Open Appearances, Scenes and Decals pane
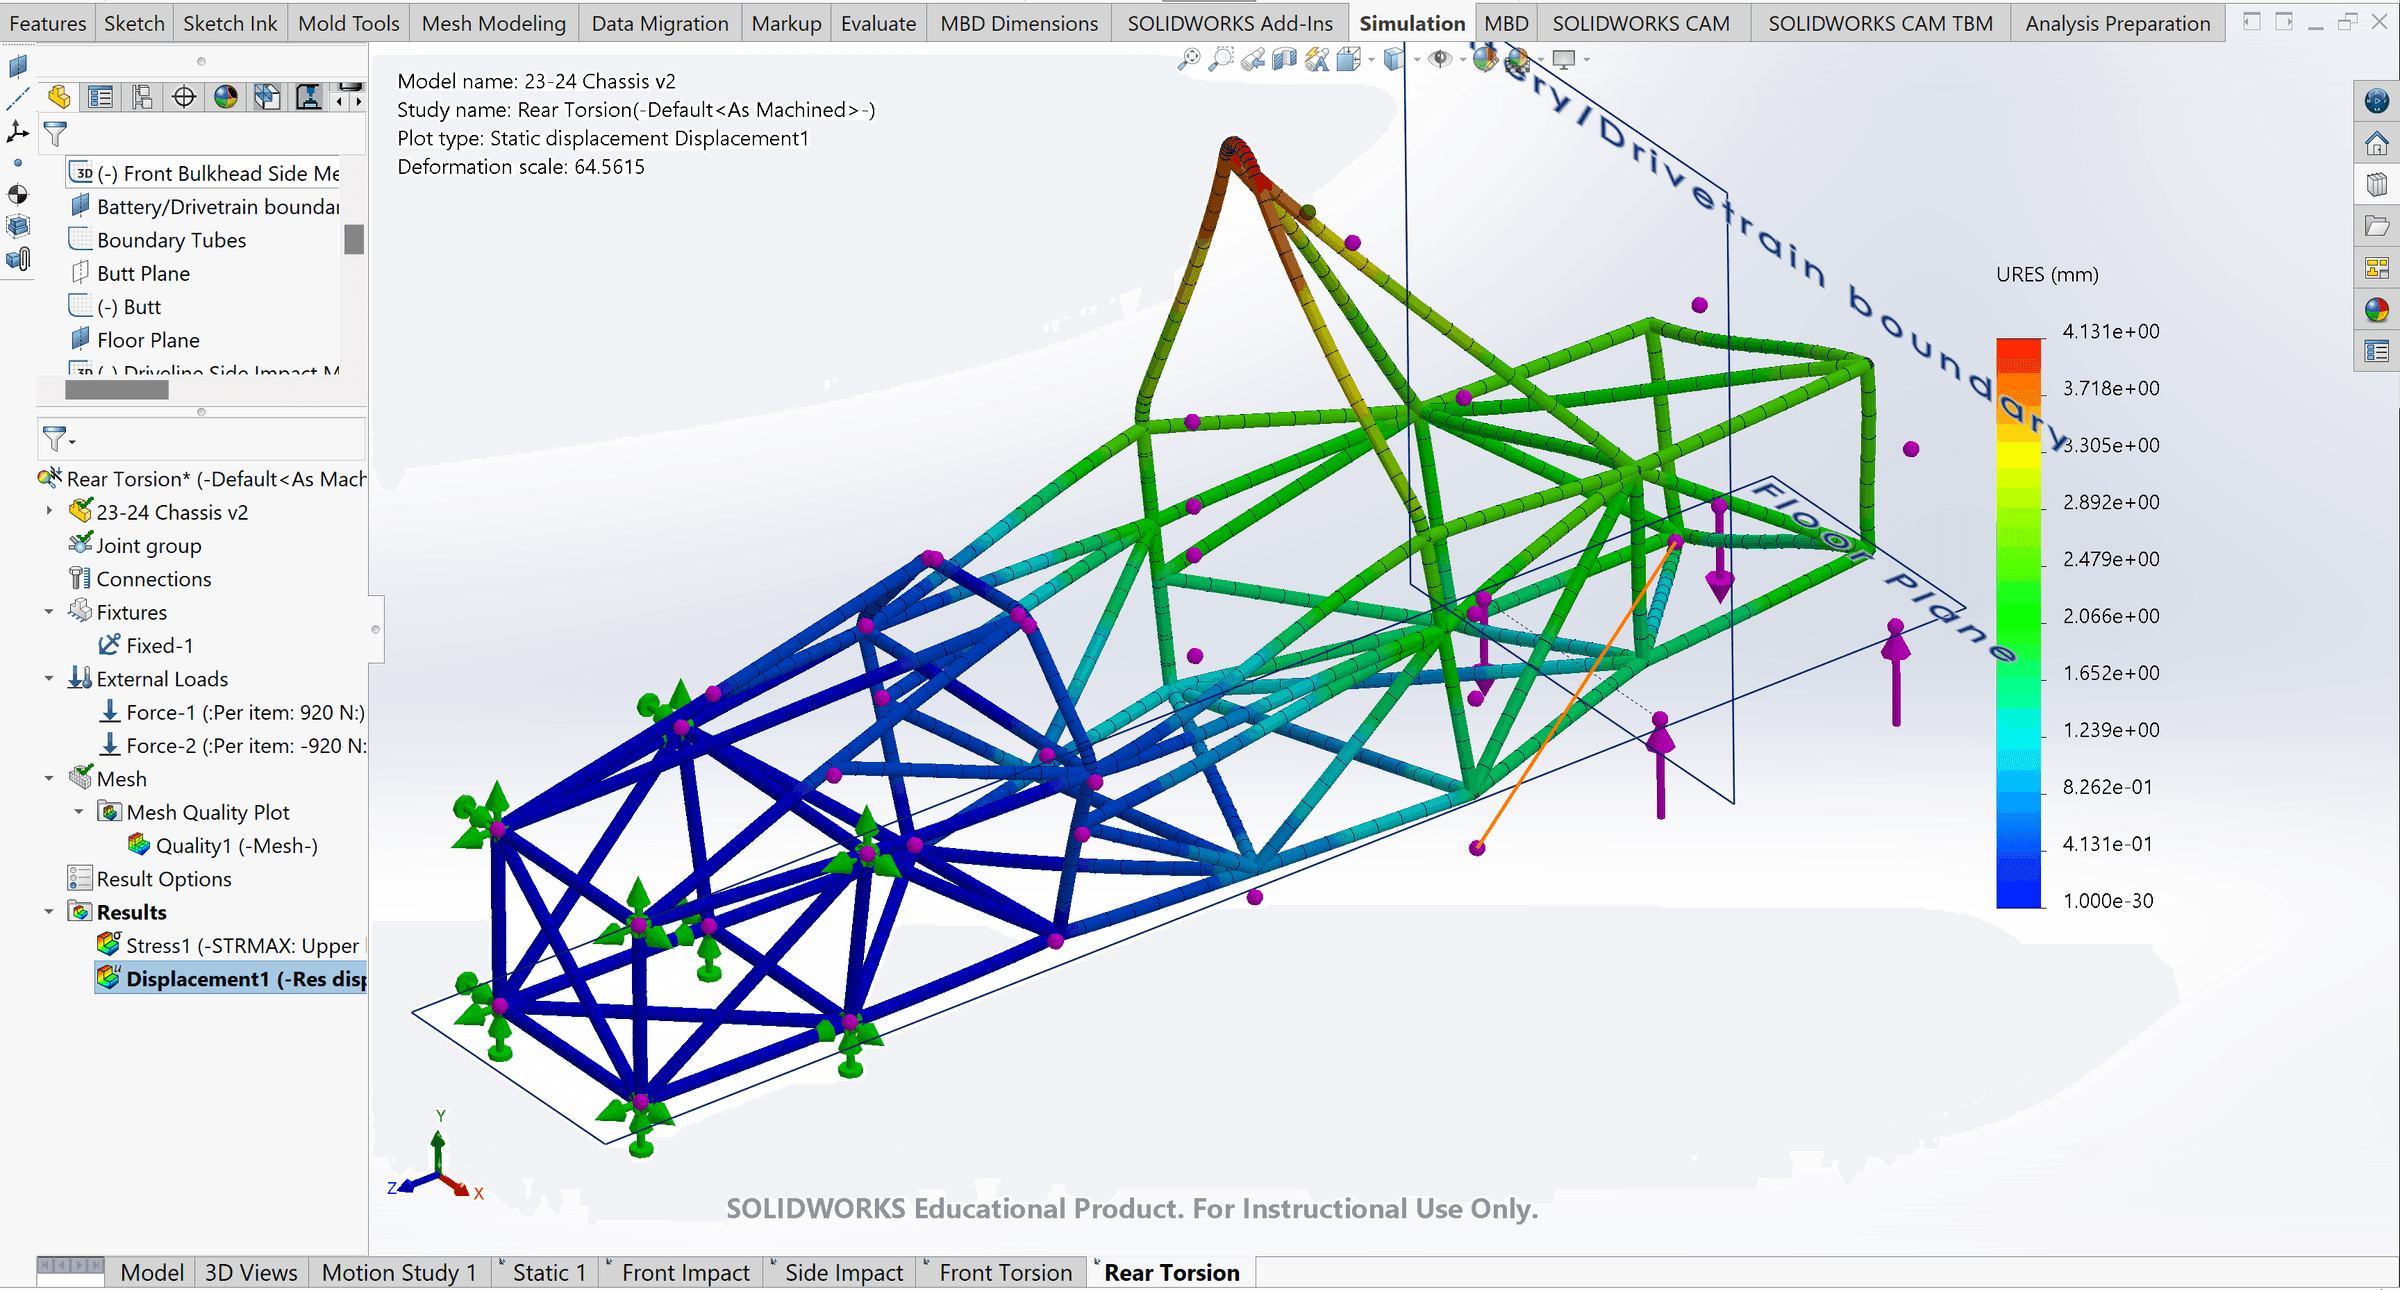The image size is (2400, 1290). click(2377, 310)
